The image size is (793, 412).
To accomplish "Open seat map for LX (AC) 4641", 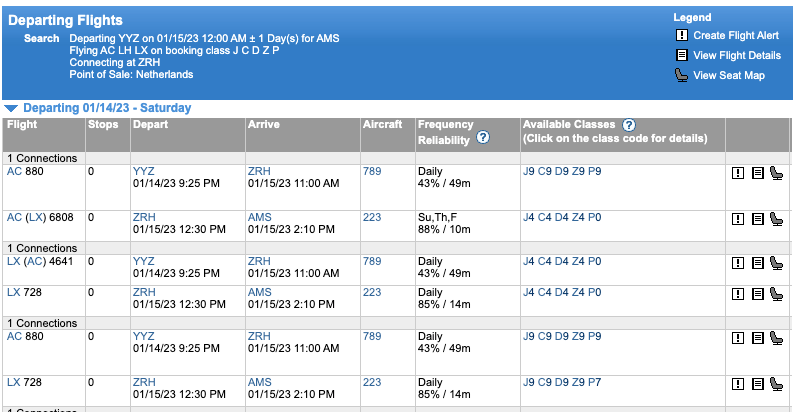I will tap(776, 263).
